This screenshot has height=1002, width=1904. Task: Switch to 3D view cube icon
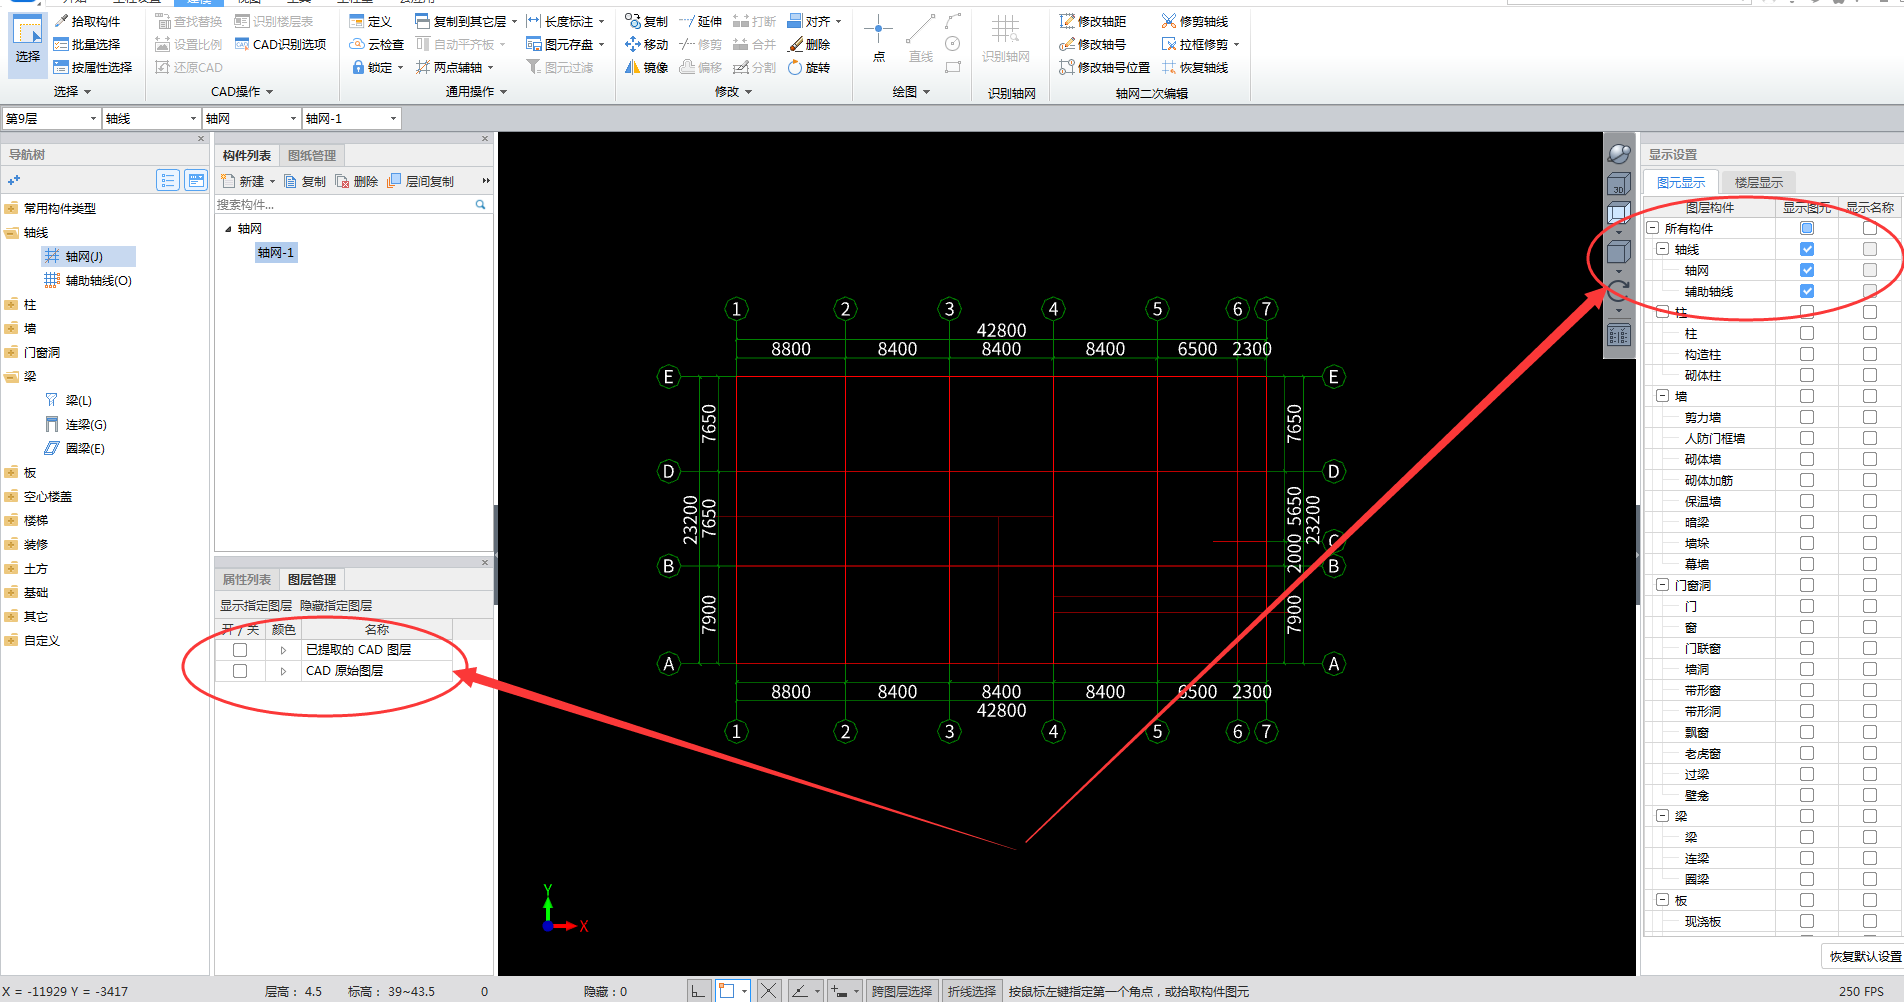click(x=1619, y=185)
